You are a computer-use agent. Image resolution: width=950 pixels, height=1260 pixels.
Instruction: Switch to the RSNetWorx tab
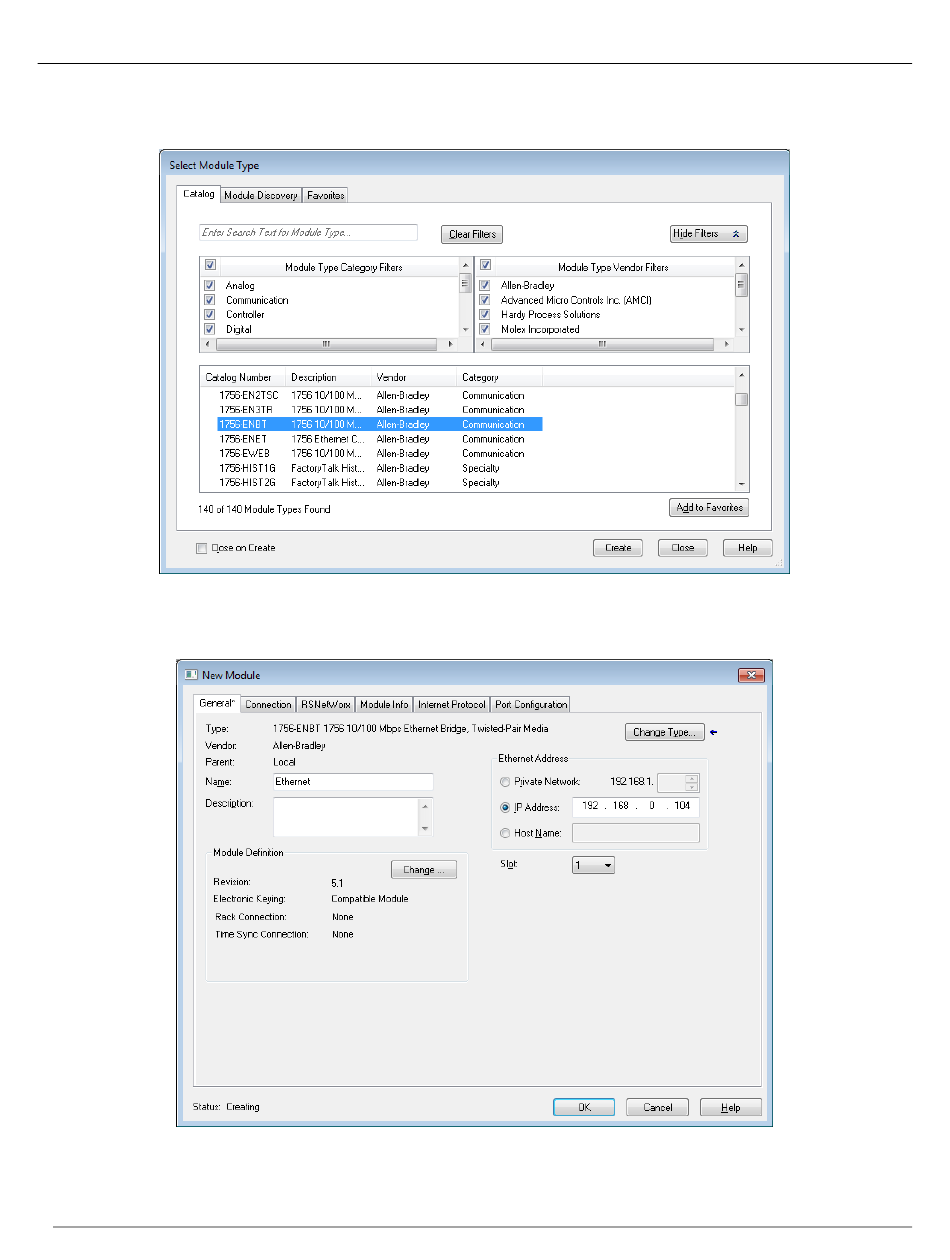[x=326, y=704]
